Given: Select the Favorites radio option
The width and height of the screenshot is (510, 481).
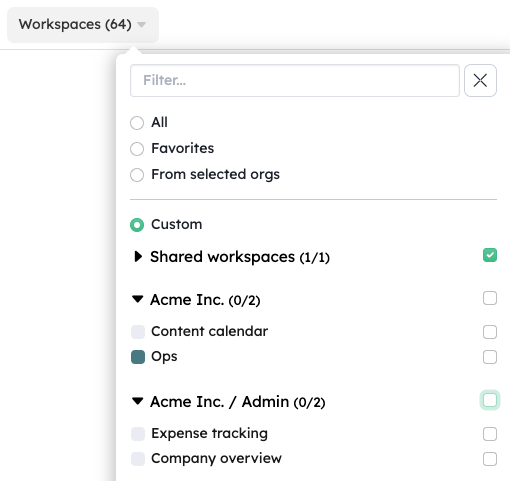Looking at the screenshot, I should 137,149.
